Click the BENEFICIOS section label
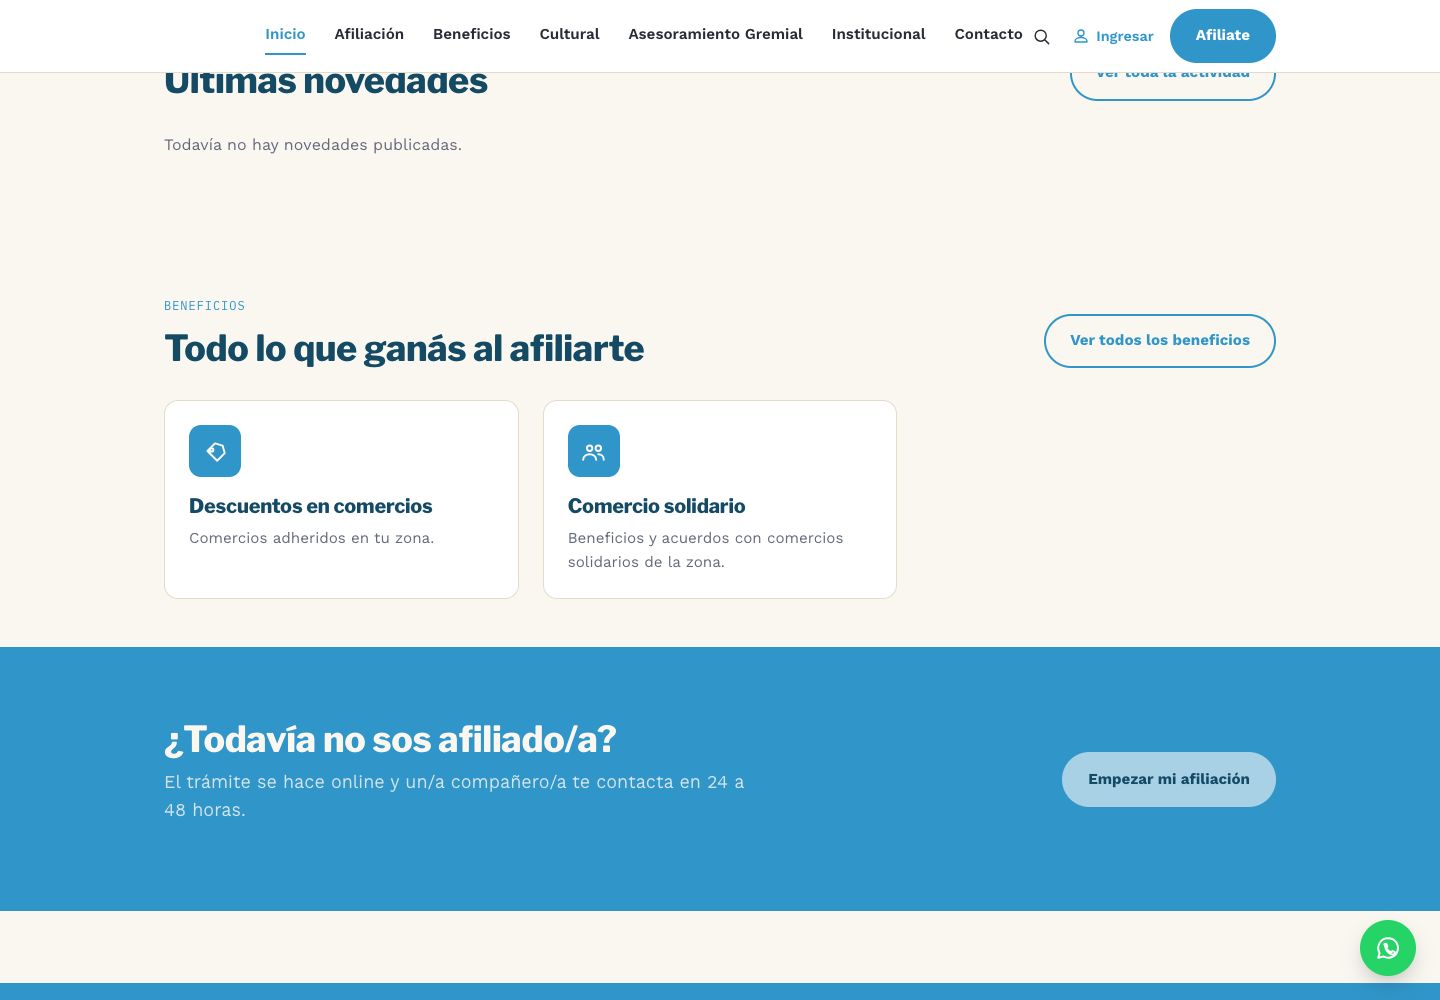 point(205,306)
